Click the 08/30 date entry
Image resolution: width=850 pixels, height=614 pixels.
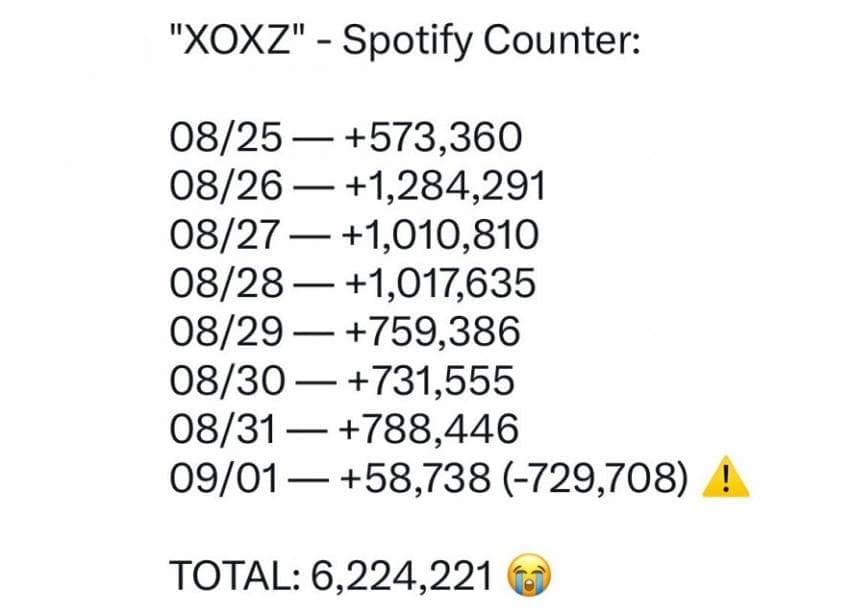coord(227,380)
